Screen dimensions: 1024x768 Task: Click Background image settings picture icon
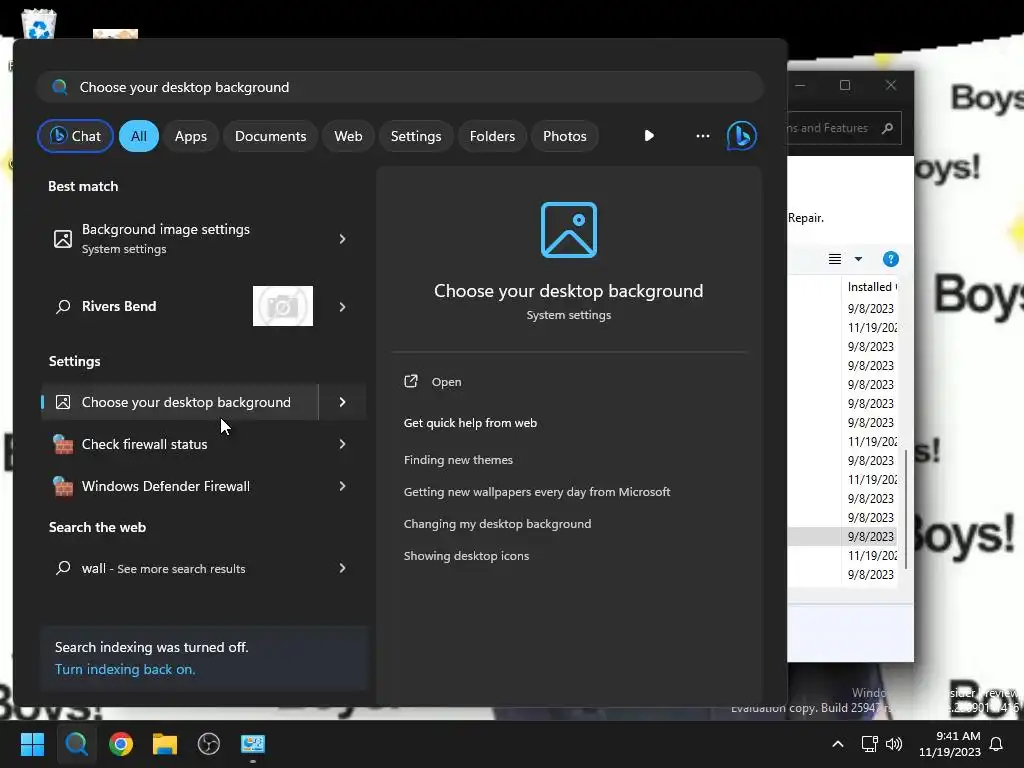pyautogui.click(x=63, y=239)
